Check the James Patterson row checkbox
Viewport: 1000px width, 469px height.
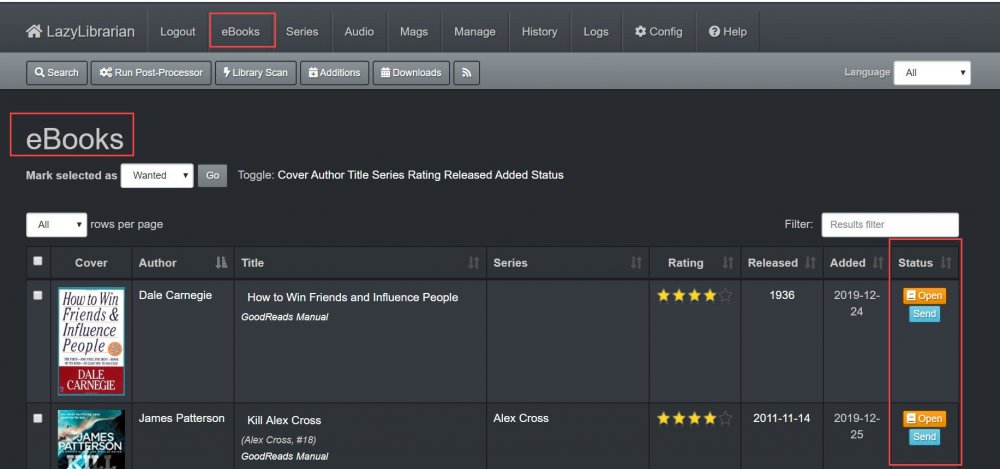[x=38, y=418]
